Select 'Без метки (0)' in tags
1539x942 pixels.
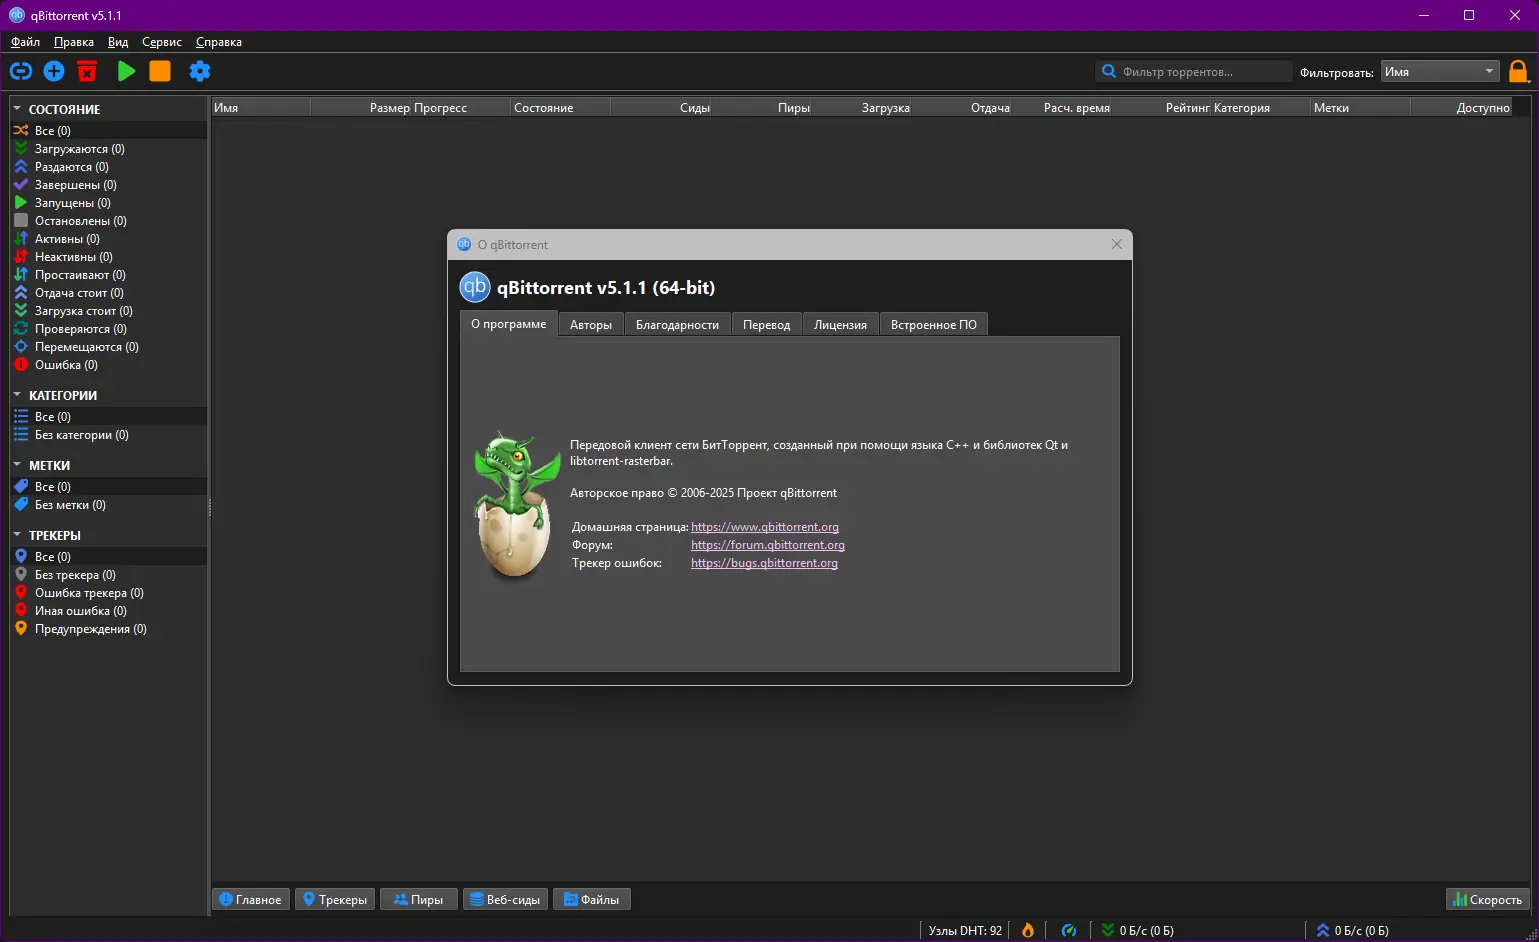coord(109,505)
